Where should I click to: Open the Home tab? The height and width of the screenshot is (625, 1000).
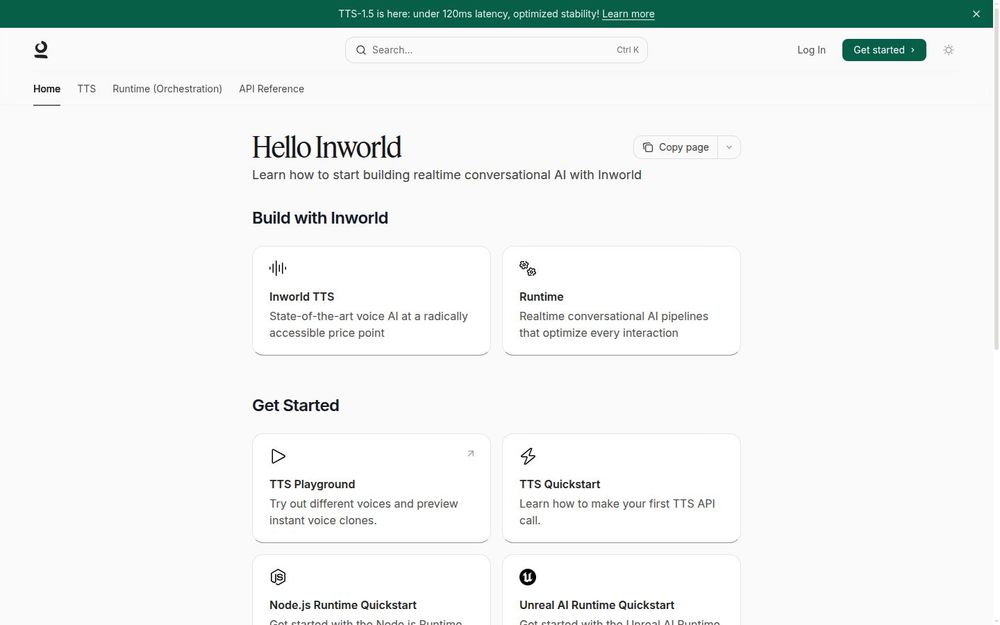tap(47, 89)
